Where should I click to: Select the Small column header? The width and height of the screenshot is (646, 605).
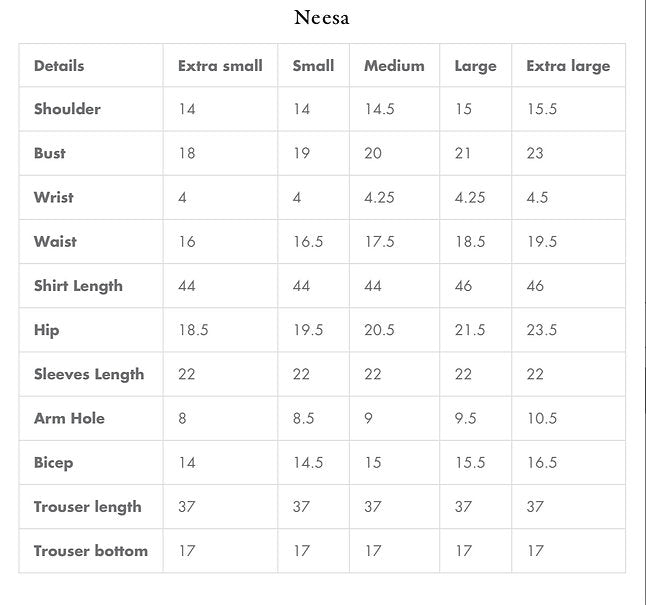tap(313, 66)
